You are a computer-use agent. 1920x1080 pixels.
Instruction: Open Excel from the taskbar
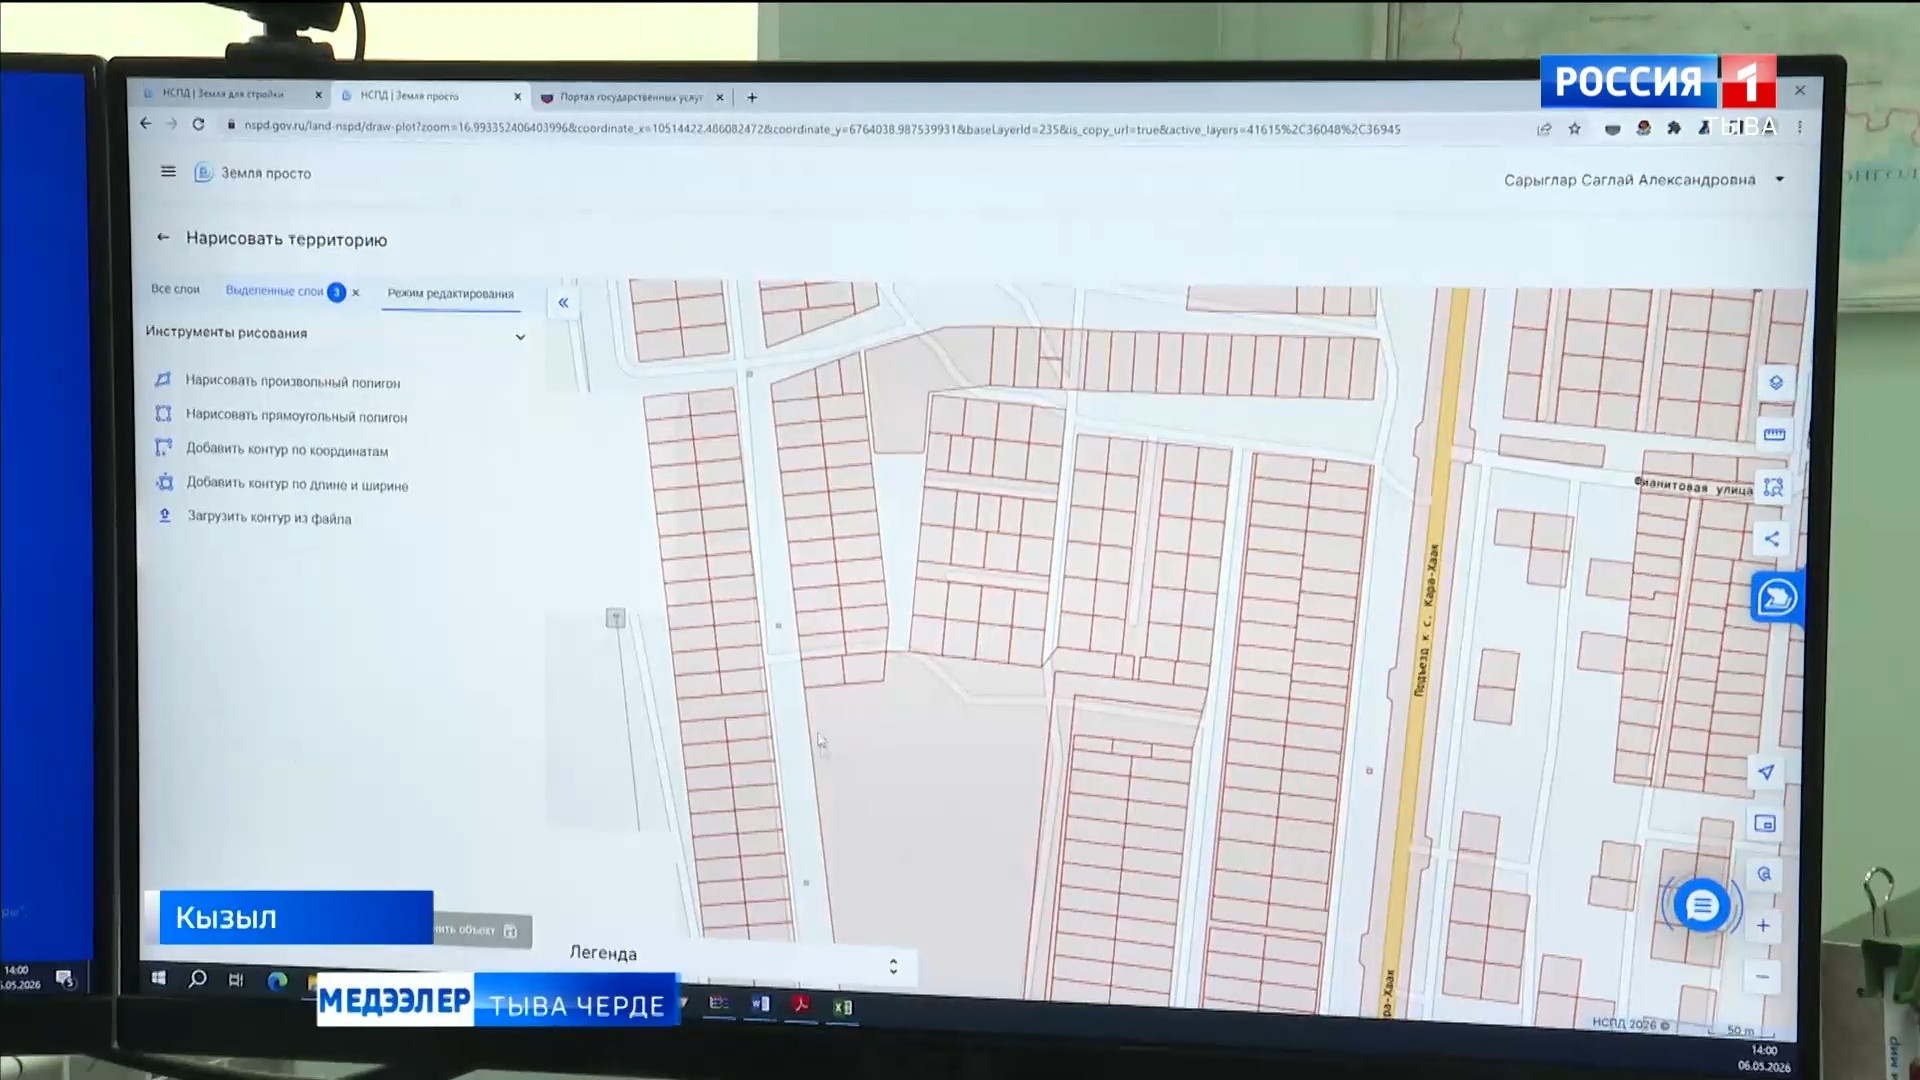tap(842, 1007)
